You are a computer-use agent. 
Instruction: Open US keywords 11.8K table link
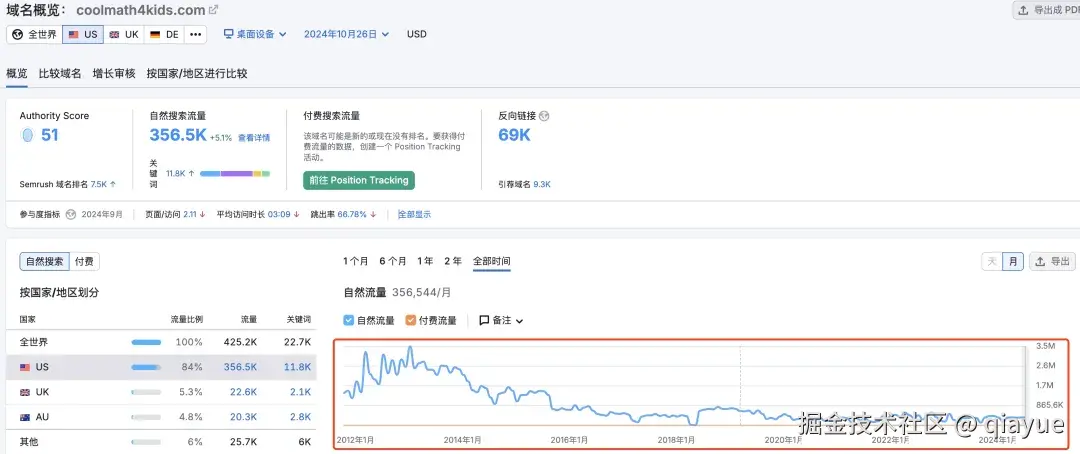pos(298,367)
